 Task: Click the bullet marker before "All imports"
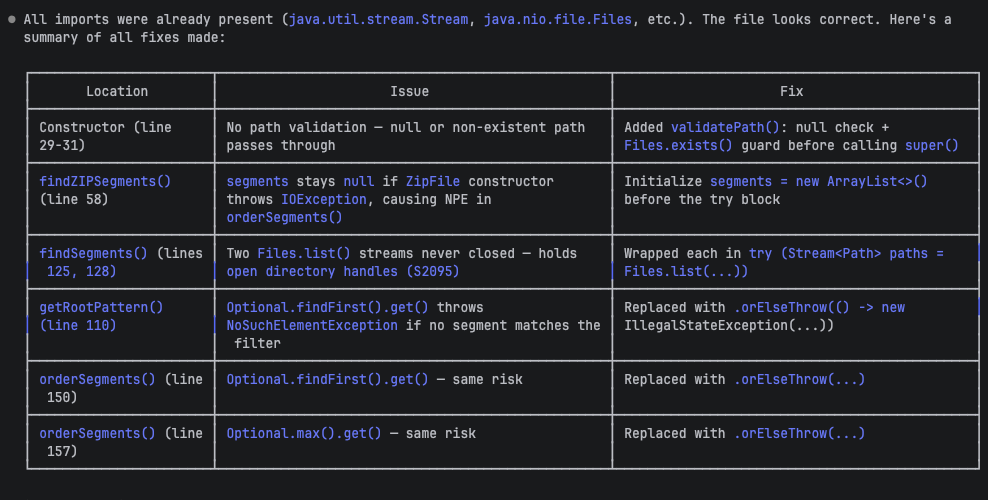[11, 20]
